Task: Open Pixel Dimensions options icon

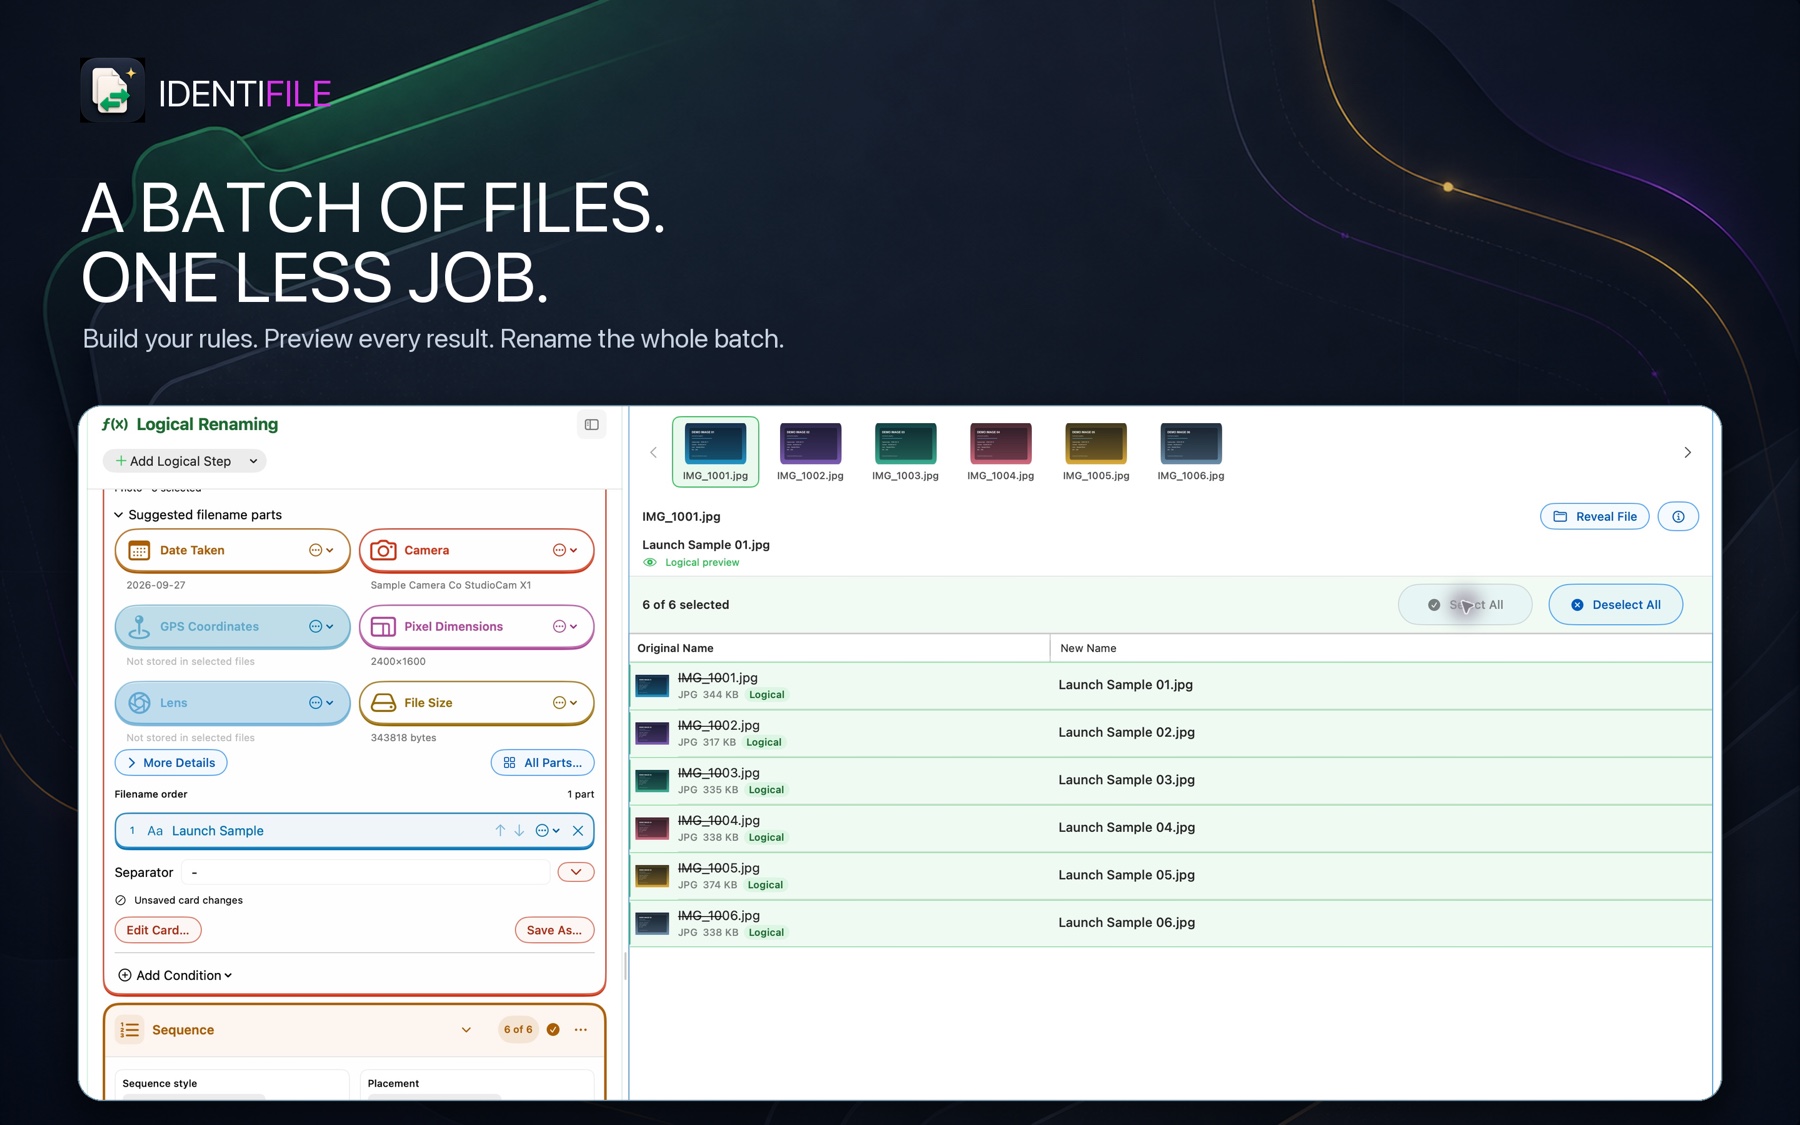Action: tap(565, 627)
